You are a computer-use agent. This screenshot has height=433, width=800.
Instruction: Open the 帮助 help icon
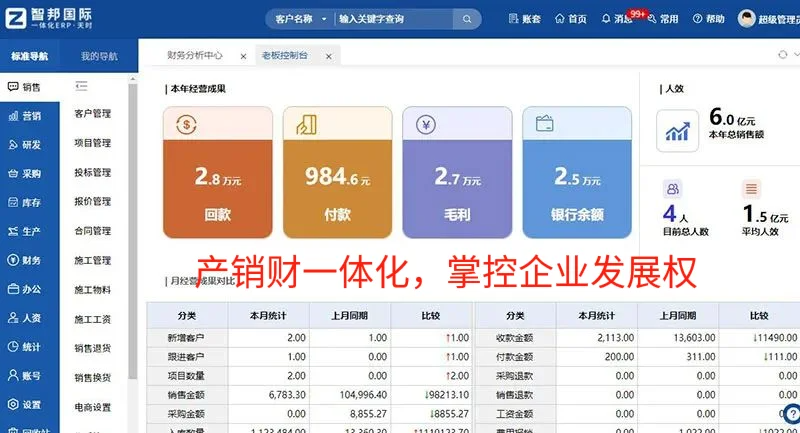697,19
